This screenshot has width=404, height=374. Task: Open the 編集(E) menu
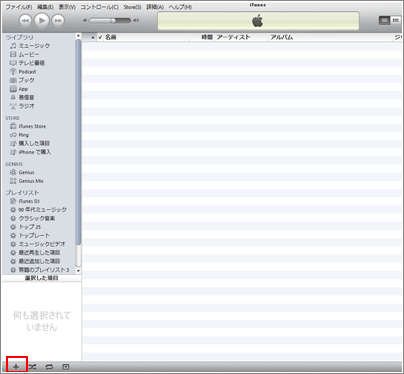click(45, 7)
